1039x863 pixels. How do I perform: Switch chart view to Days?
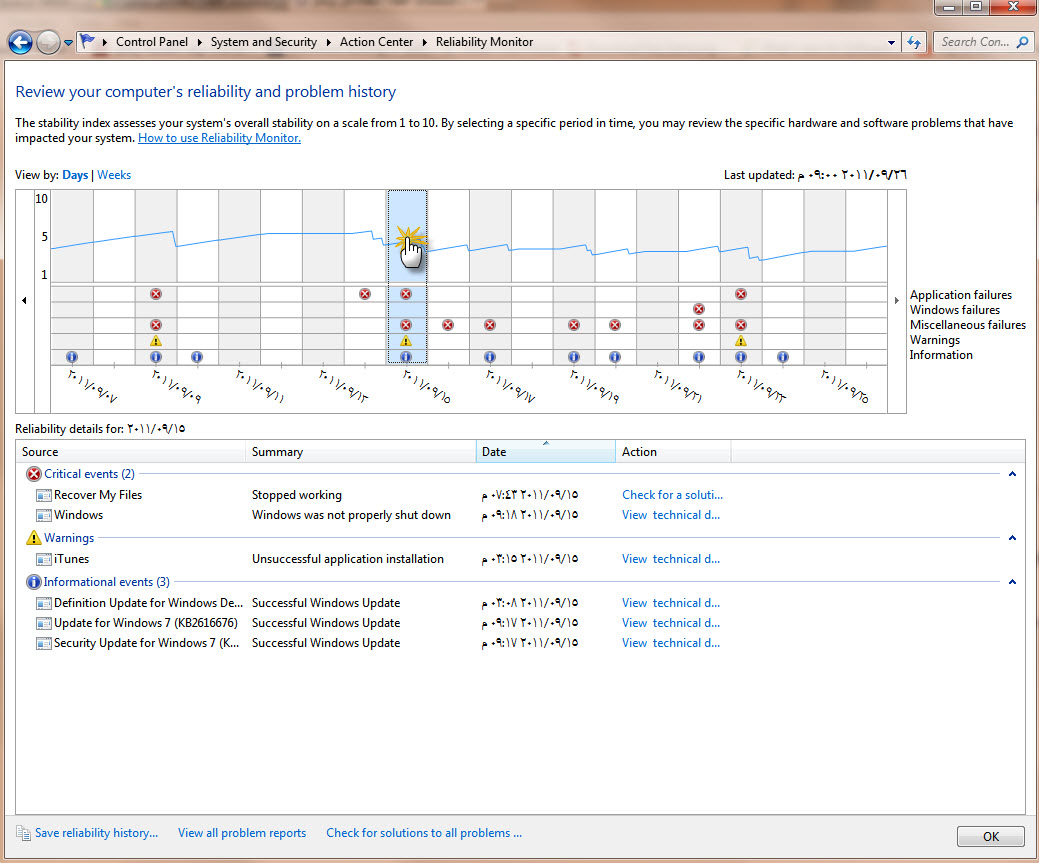[x=75, y=175]
